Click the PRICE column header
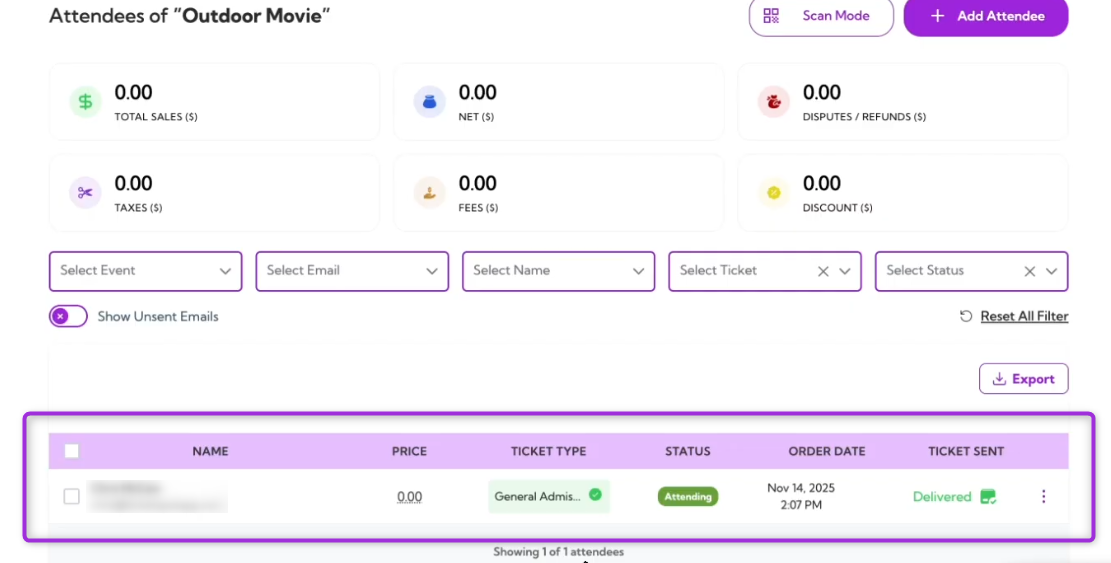The height and width of the screenshot is (563, 1111). [410, 451]
